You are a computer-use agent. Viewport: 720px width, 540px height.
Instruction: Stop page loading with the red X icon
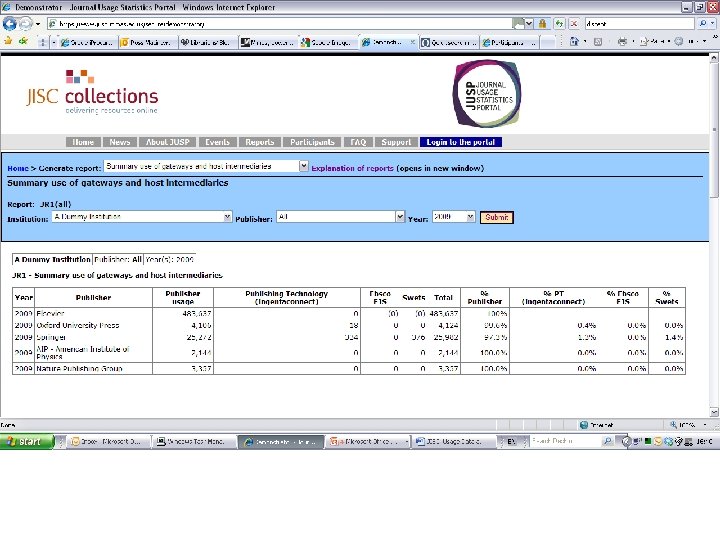pyautogui.click(x=574, y=23)
